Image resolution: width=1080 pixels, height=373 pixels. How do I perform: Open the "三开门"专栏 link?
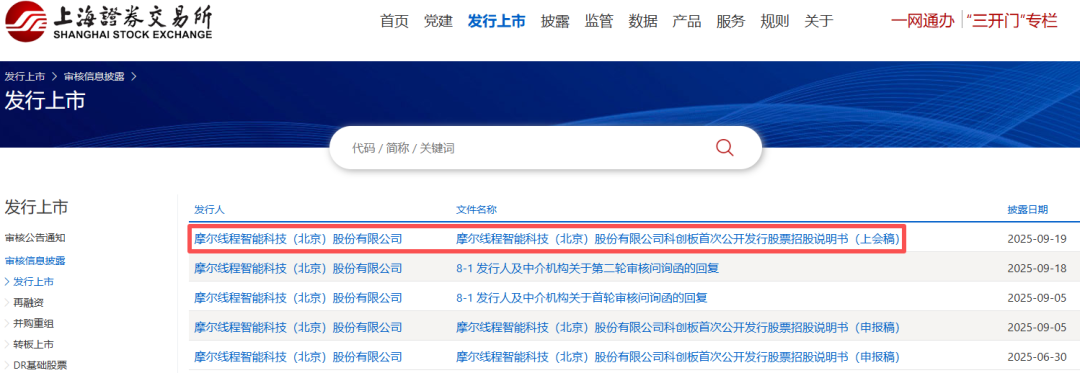coord(1012,21)
